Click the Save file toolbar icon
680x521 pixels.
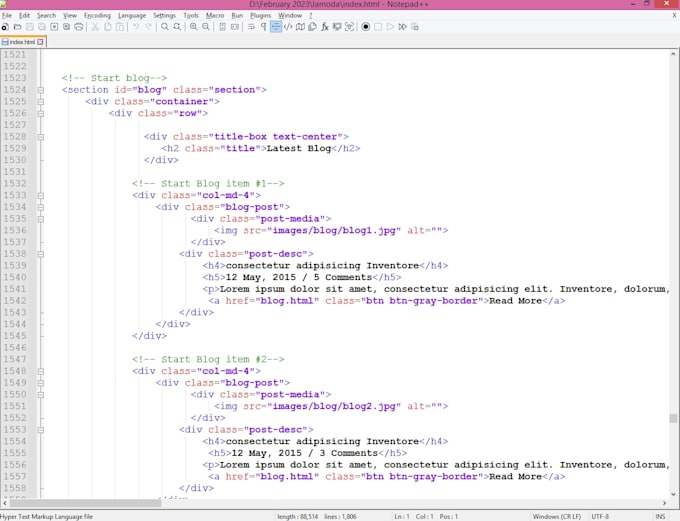click(x=29, y=27)
